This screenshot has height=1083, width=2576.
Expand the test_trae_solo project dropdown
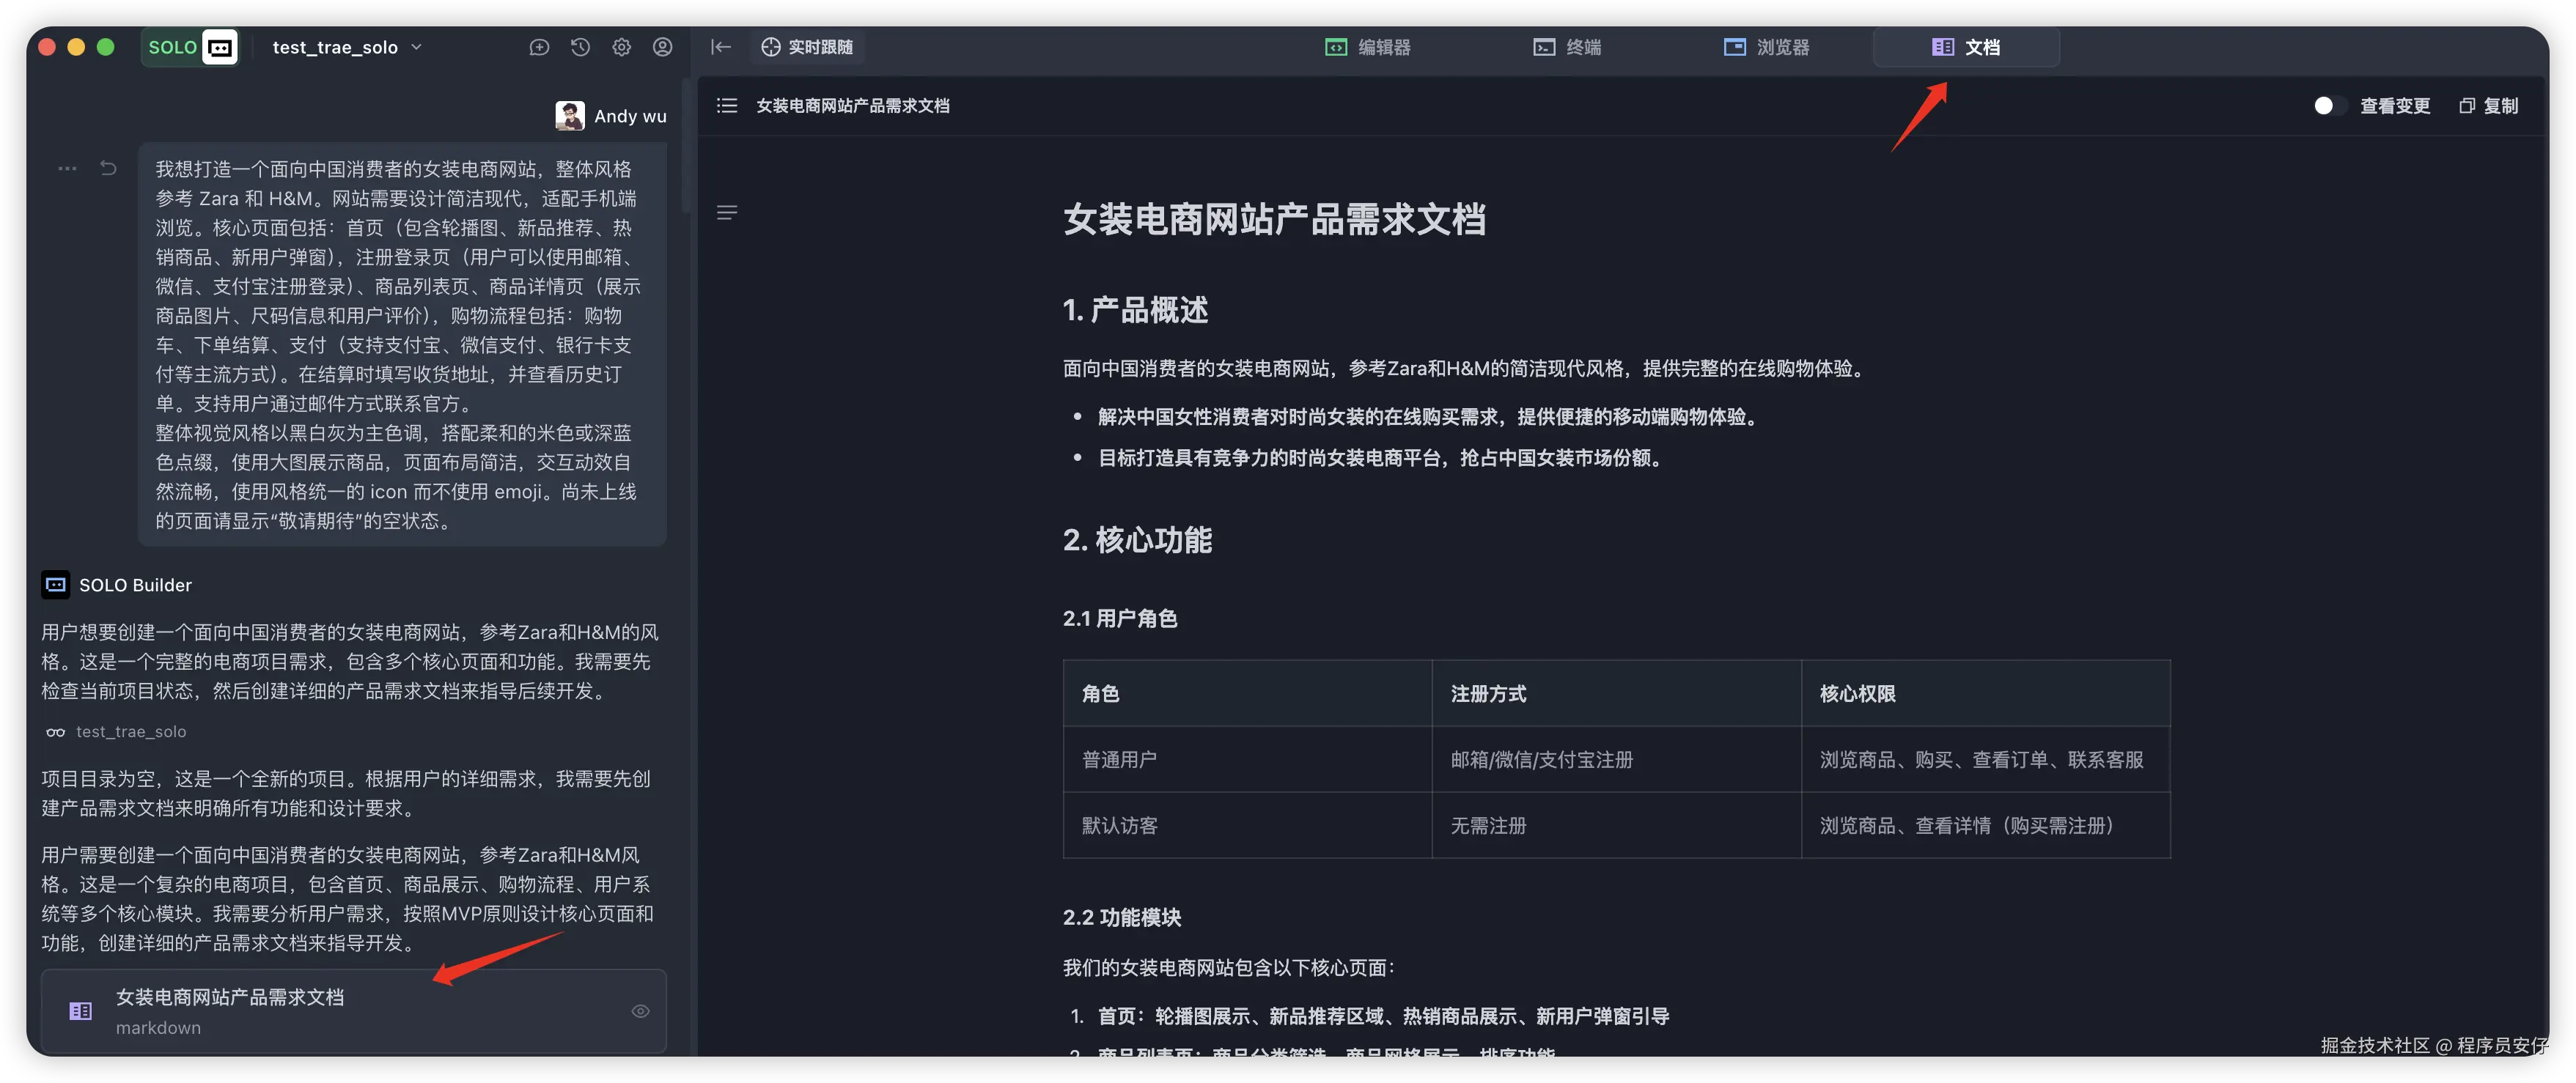click(x=347, y=47)
